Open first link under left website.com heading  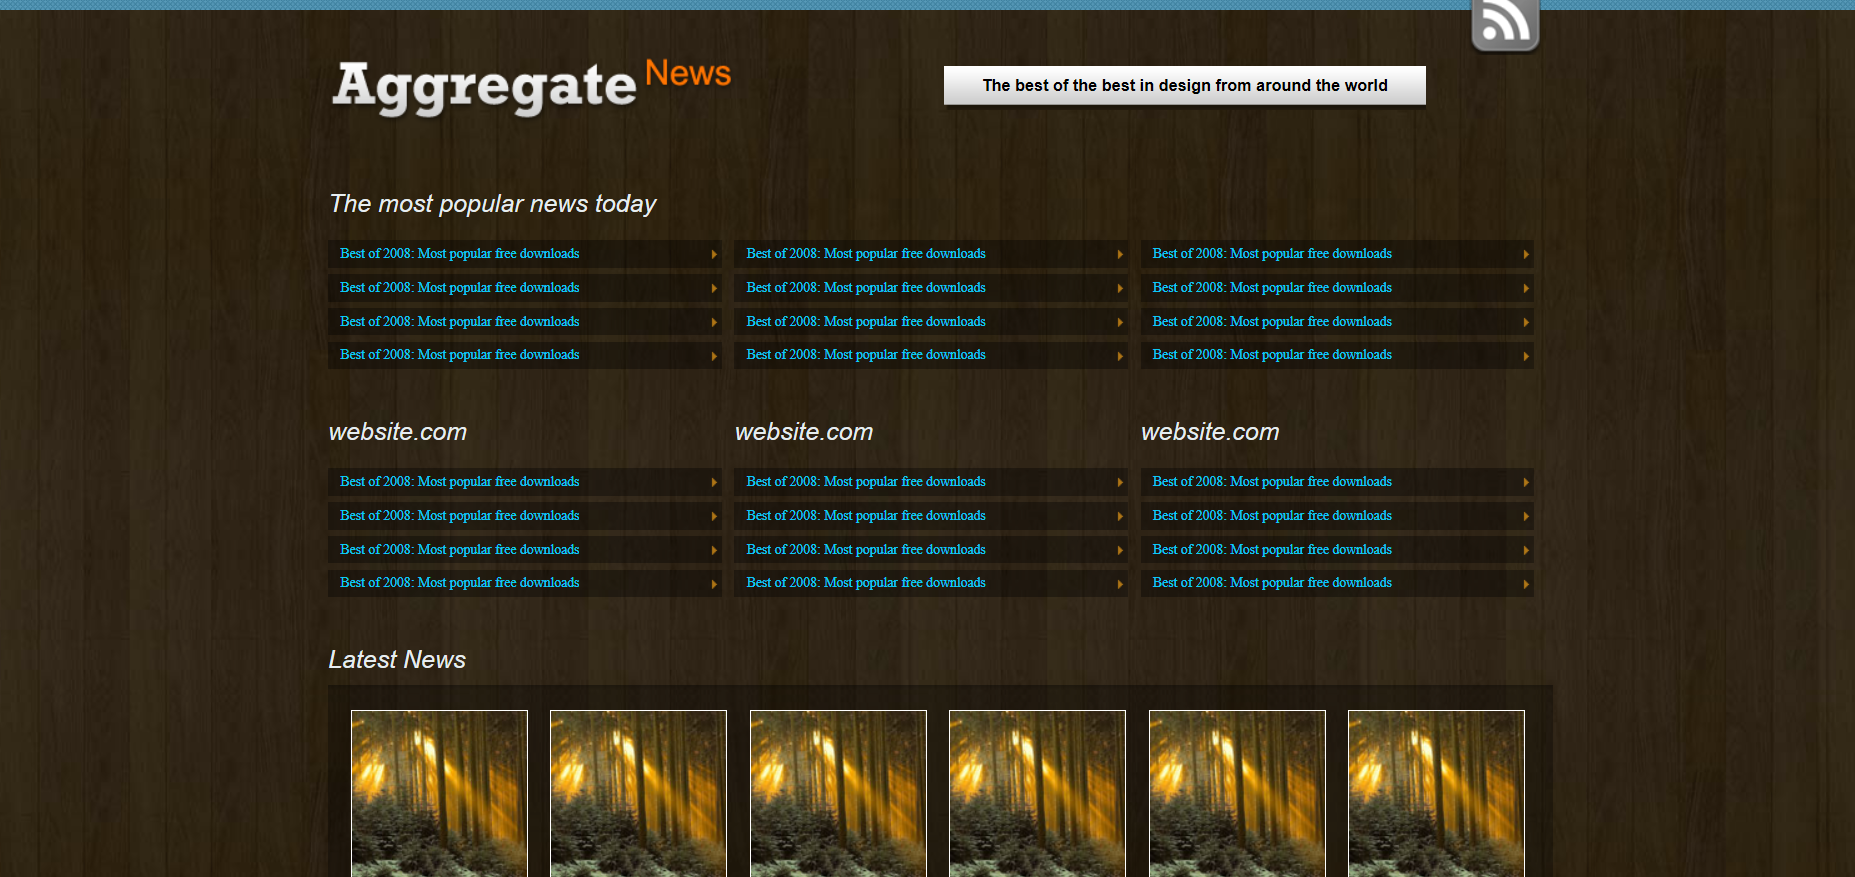tap(459, 482)
